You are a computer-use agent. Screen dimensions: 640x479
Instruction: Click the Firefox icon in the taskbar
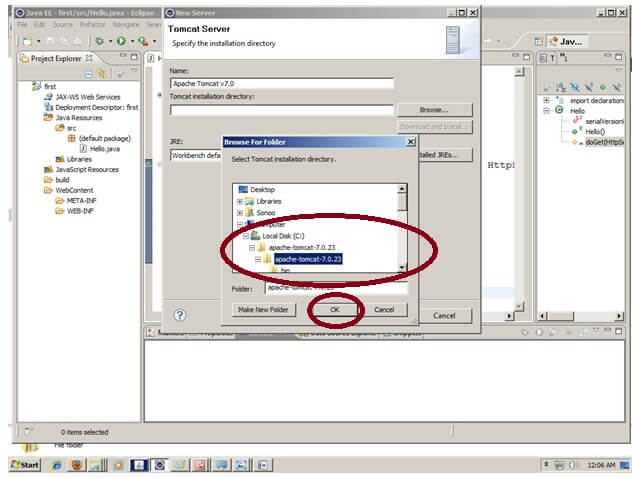pos(77,465)
